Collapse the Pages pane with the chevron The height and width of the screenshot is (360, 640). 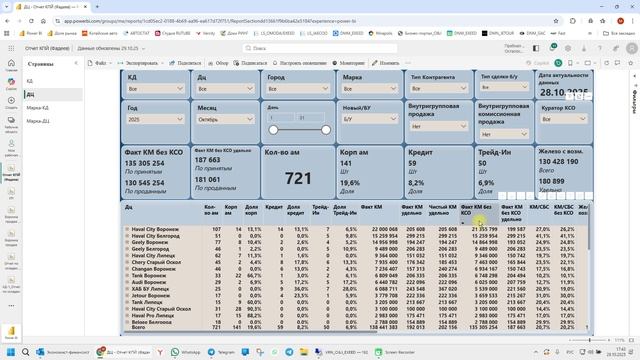[x=76, y=63]
